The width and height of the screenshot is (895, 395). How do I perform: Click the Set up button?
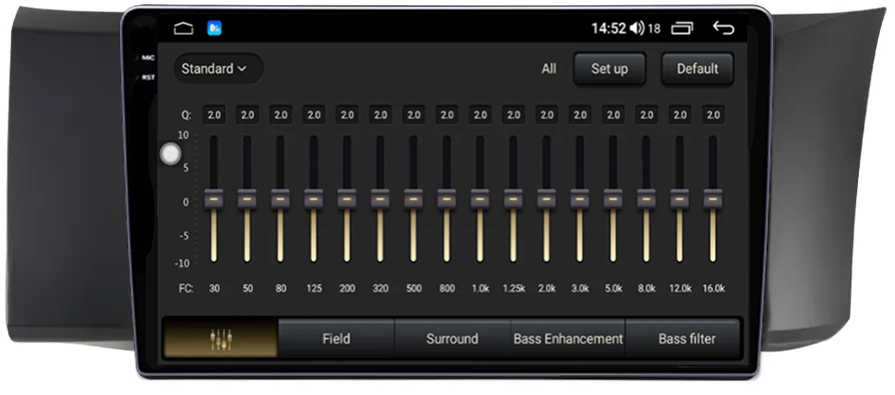[x=609, y=69]
